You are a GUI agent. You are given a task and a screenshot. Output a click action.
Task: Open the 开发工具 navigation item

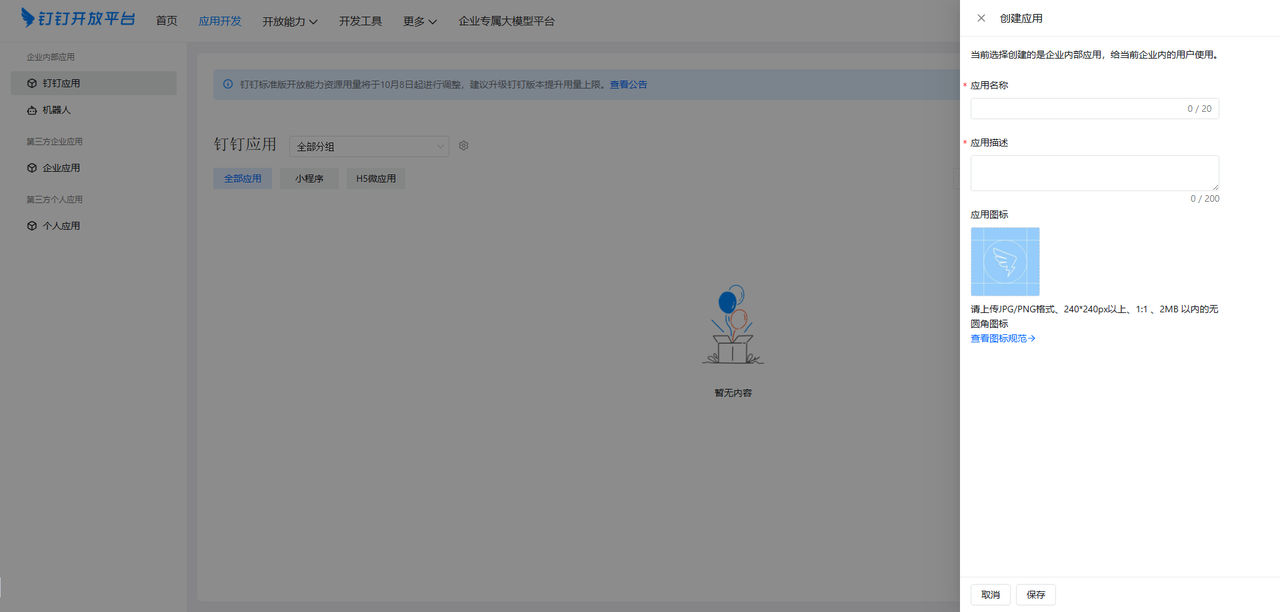point(360,21)
